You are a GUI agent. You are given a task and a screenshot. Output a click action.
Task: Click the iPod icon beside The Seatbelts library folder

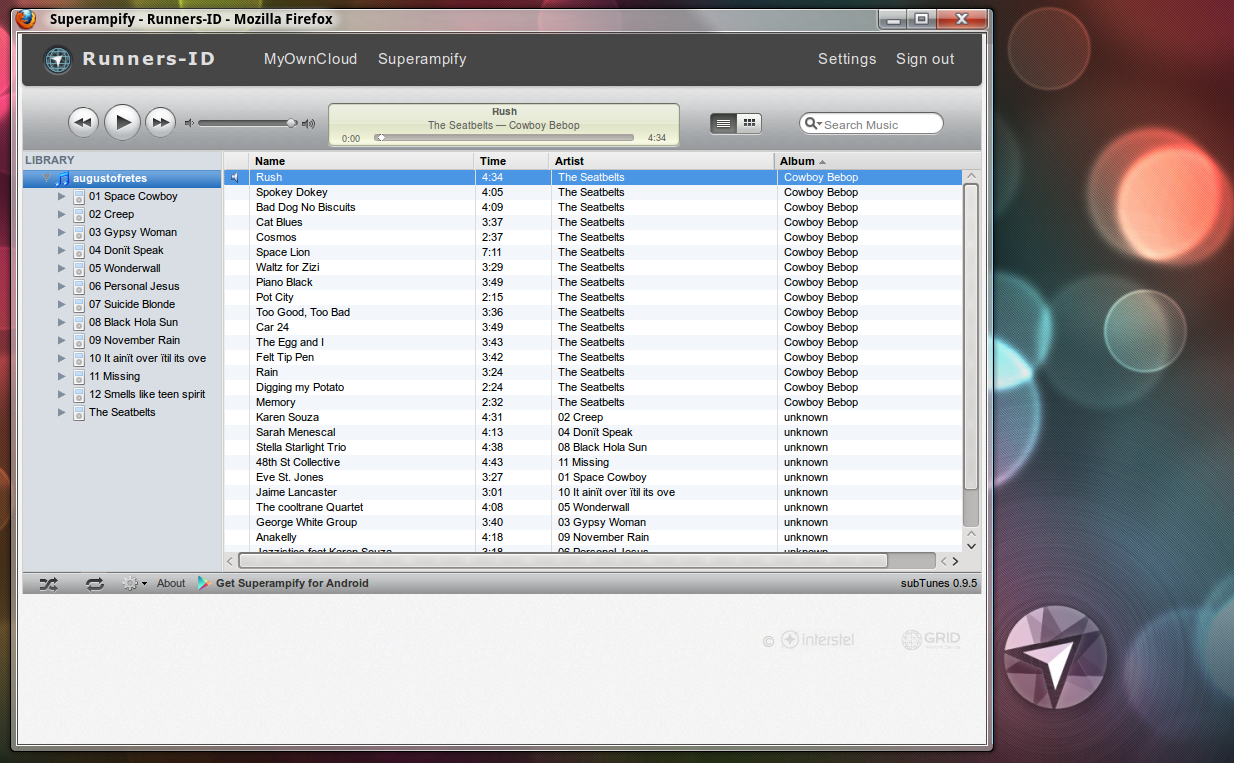click(79, 413)
